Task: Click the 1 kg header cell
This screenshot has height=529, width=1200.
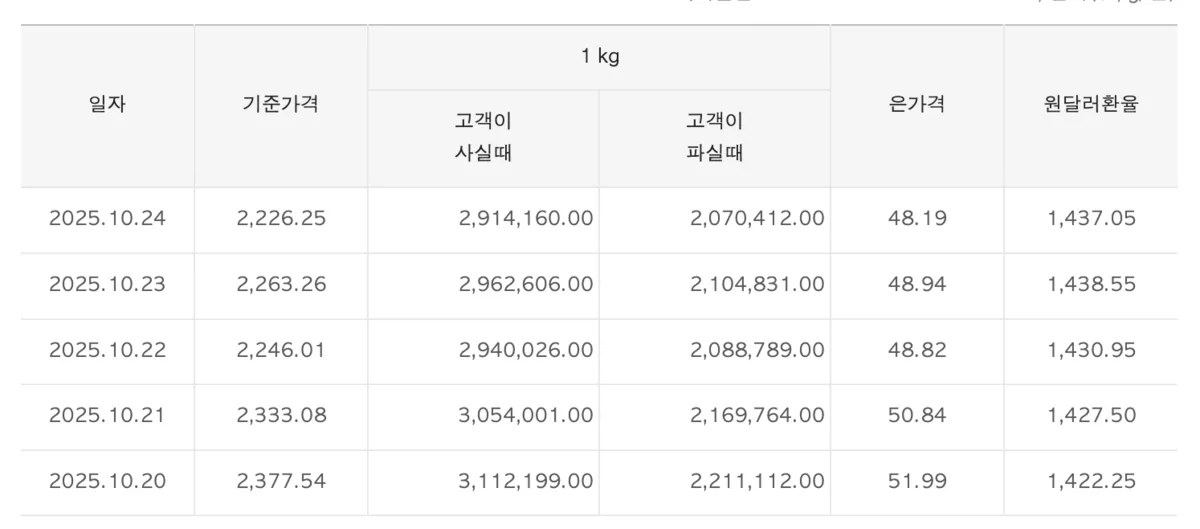Action: pos(599,57)
